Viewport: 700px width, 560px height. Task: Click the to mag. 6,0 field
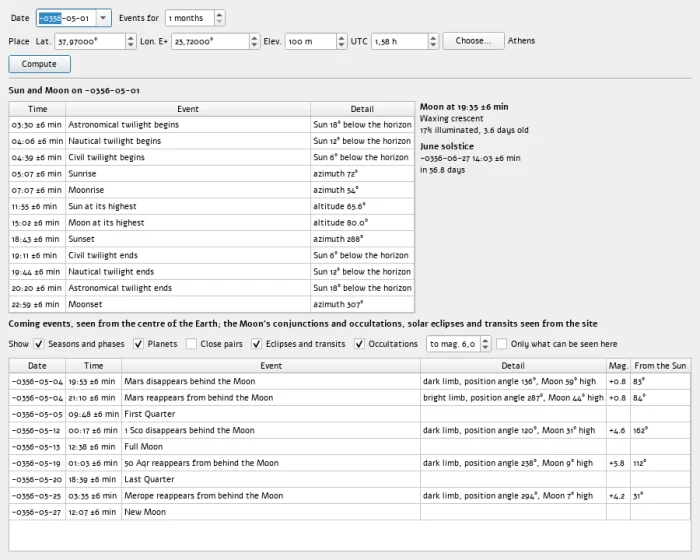coord(453,344)
